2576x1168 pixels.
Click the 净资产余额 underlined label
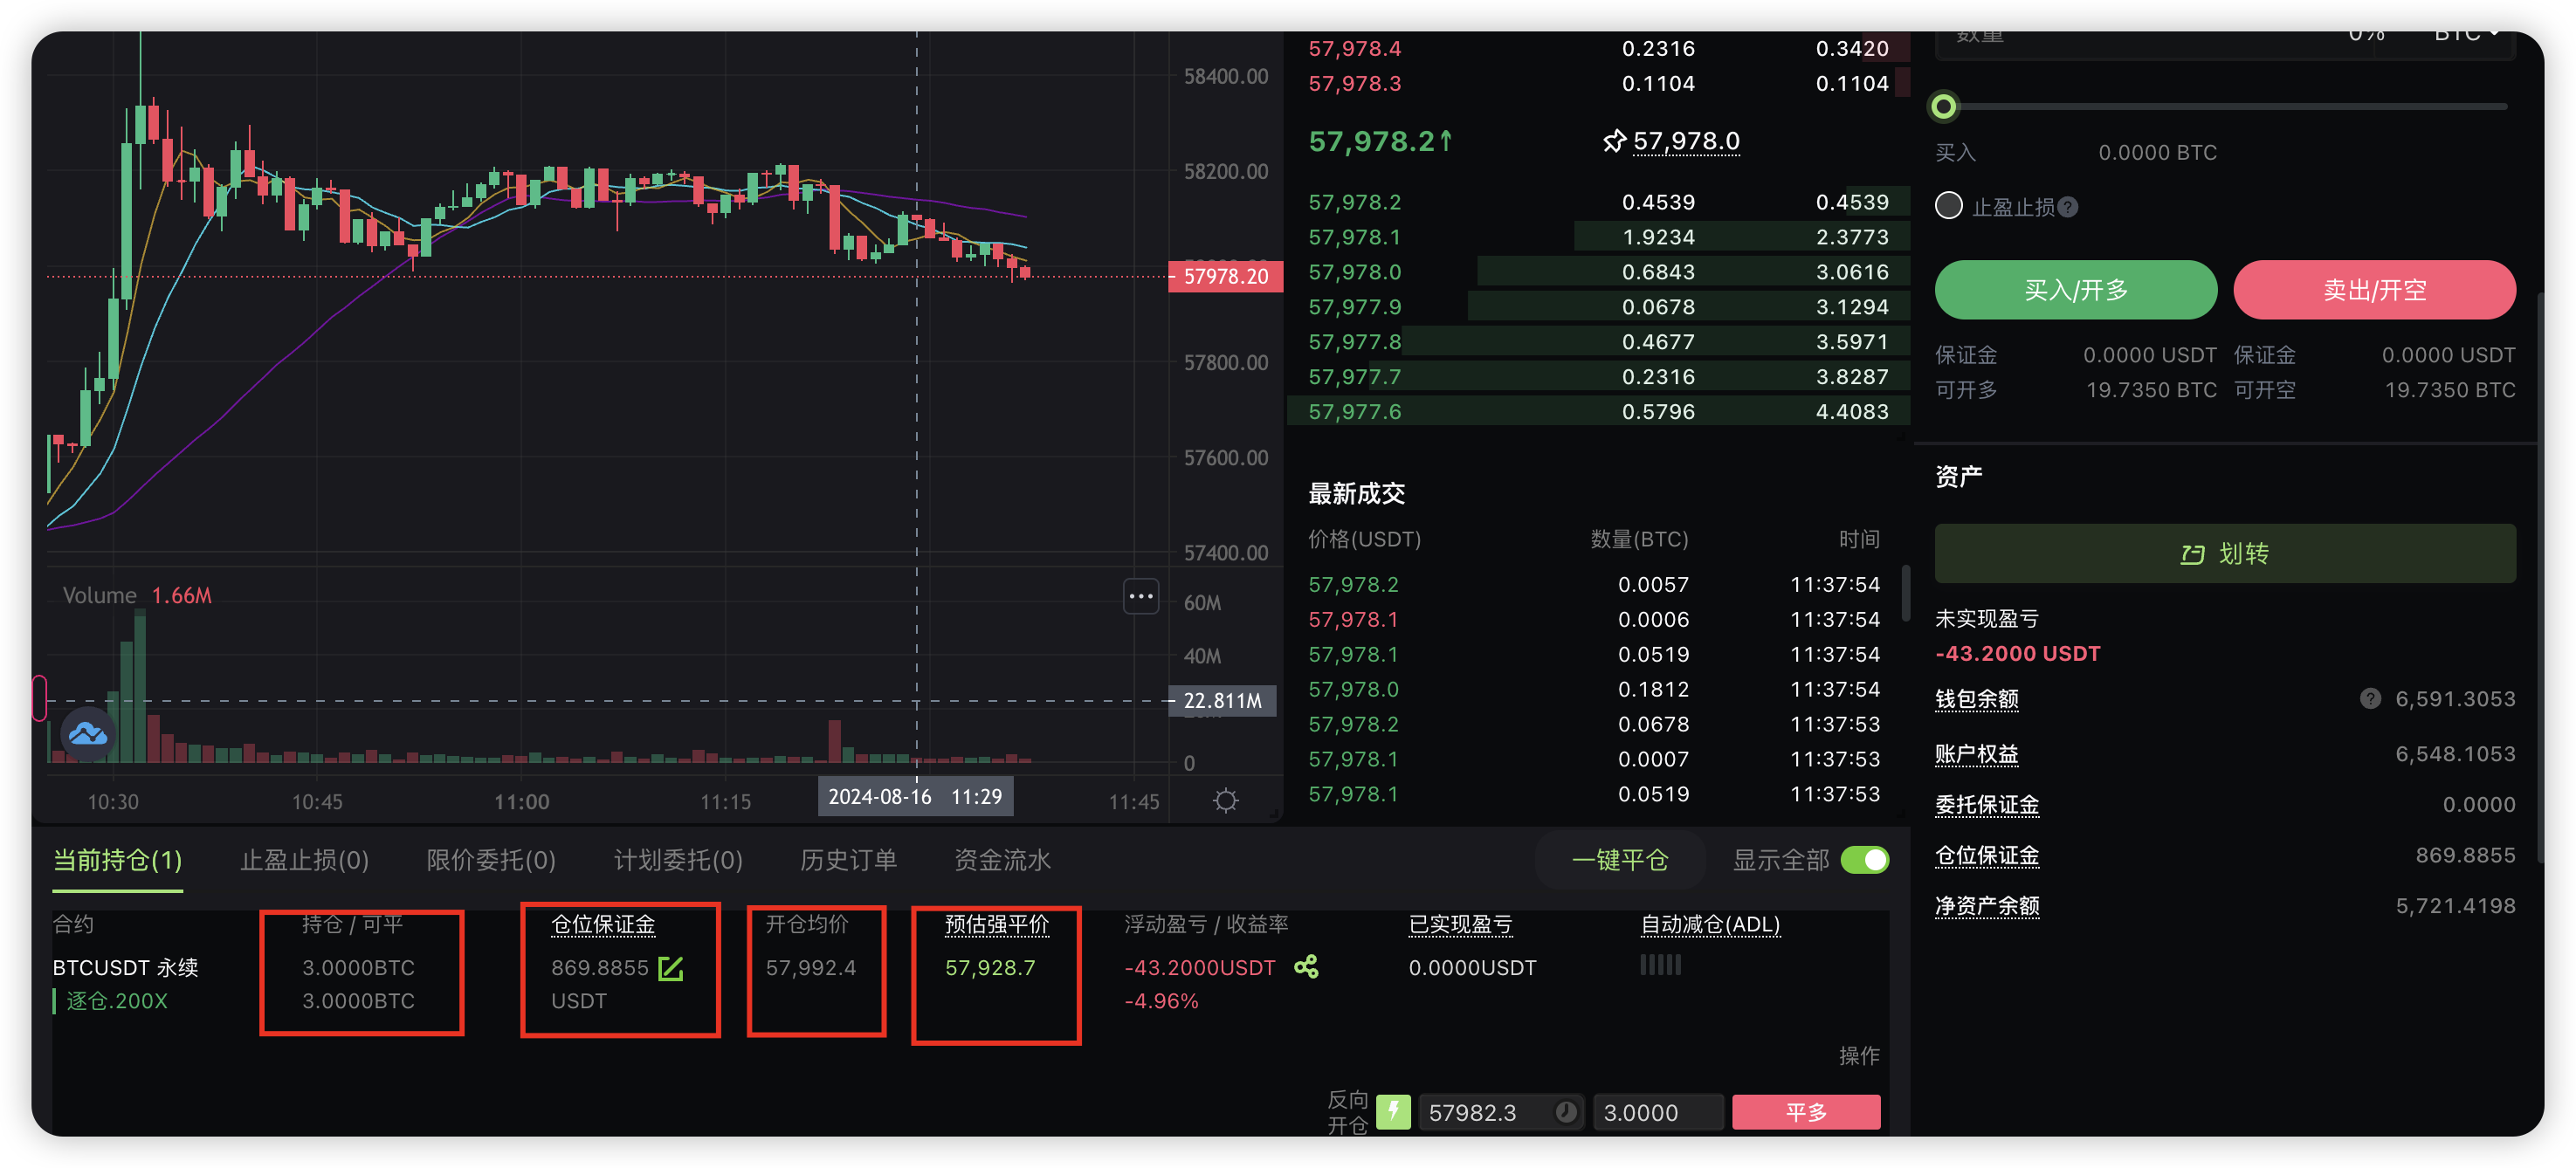pyautogui.click(x=1987, y=906)
